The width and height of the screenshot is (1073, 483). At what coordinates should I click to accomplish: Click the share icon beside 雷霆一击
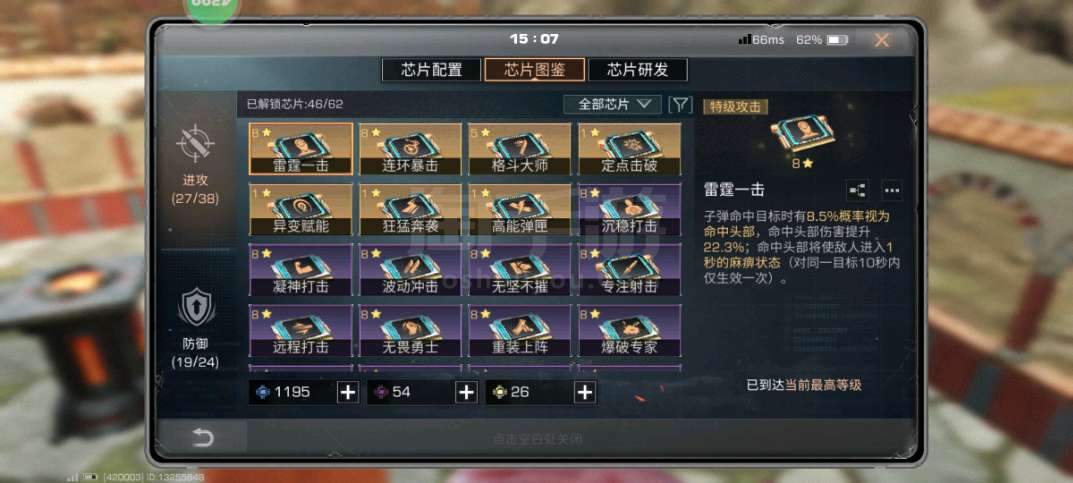click(857, 190)
